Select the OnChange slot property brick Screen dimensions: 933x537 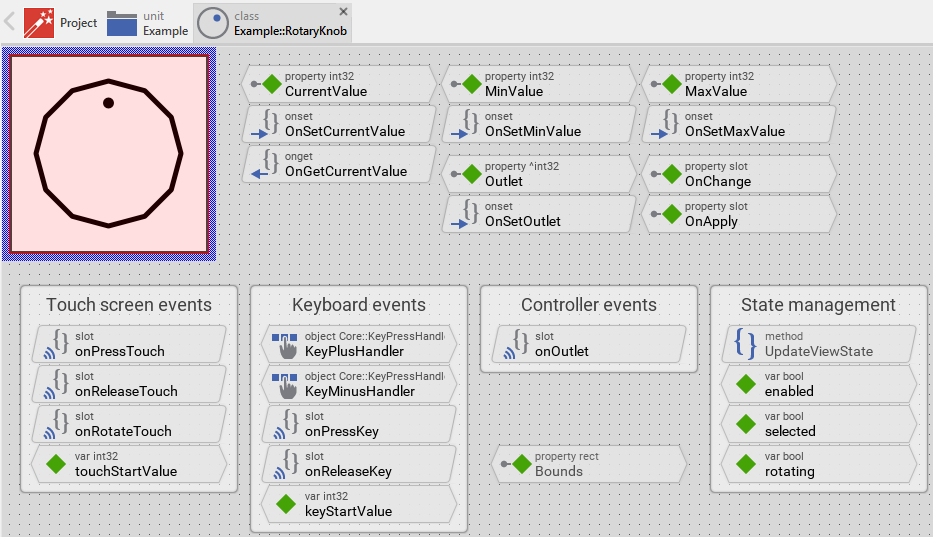(736, 174)
